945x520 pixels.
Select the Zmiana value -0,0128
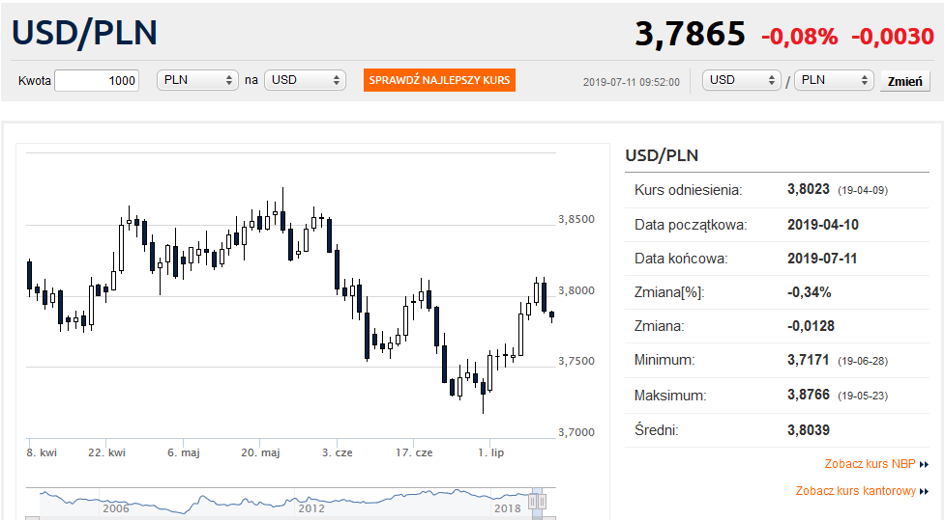[811, 326]
